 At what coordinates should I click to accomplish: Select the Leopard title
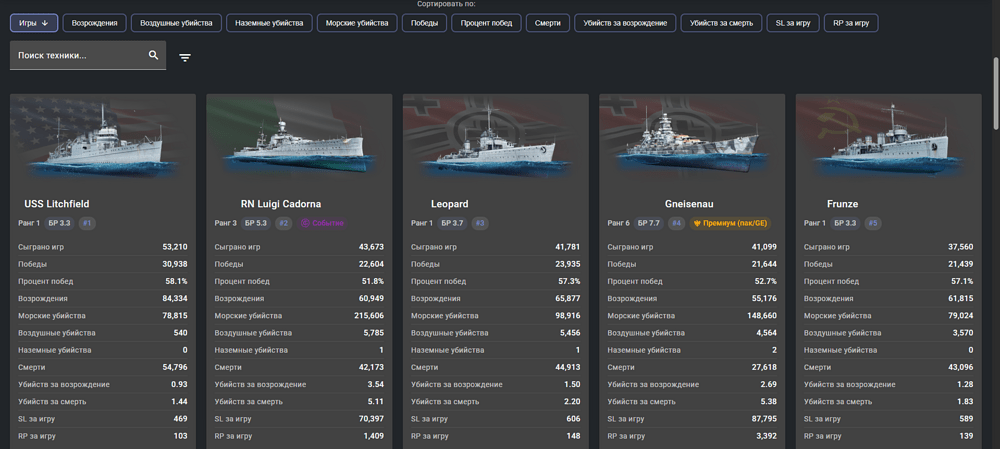[x=450, y=204]
